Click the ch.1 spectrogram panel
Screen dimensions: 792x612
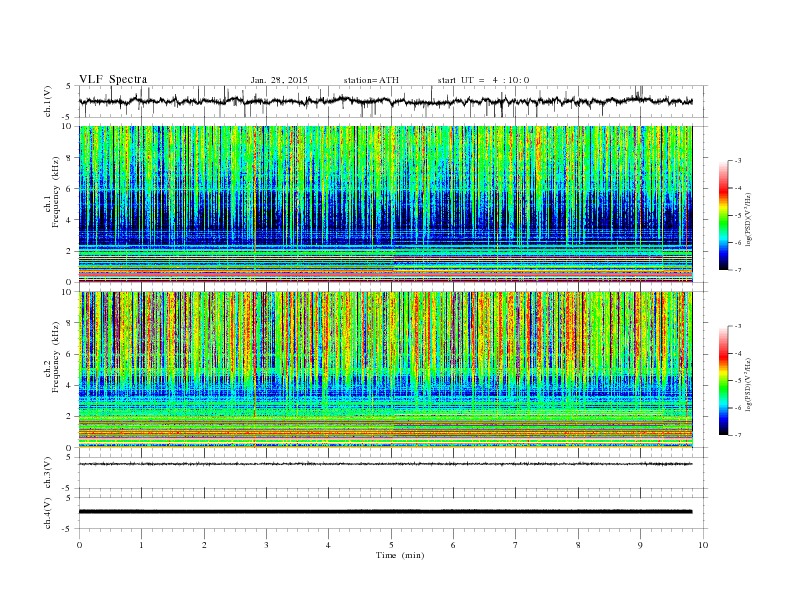tap(386, 204)
